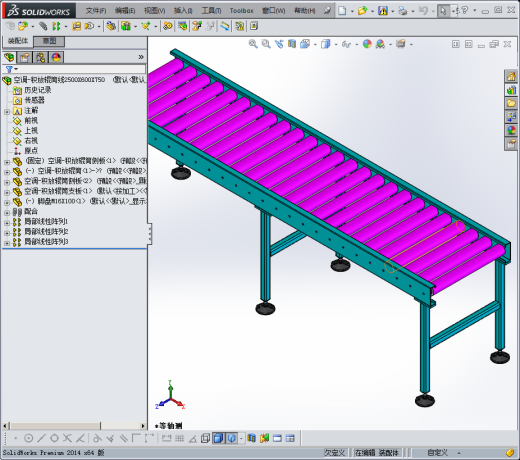The width and height of the screenshot is (520, 460).
Task: Click the Section View icon
Action: (292, 44)
